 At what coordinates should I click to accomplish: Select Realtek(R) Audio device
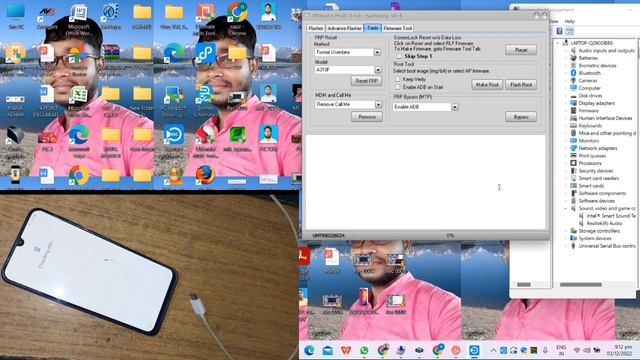pos(604,223)
